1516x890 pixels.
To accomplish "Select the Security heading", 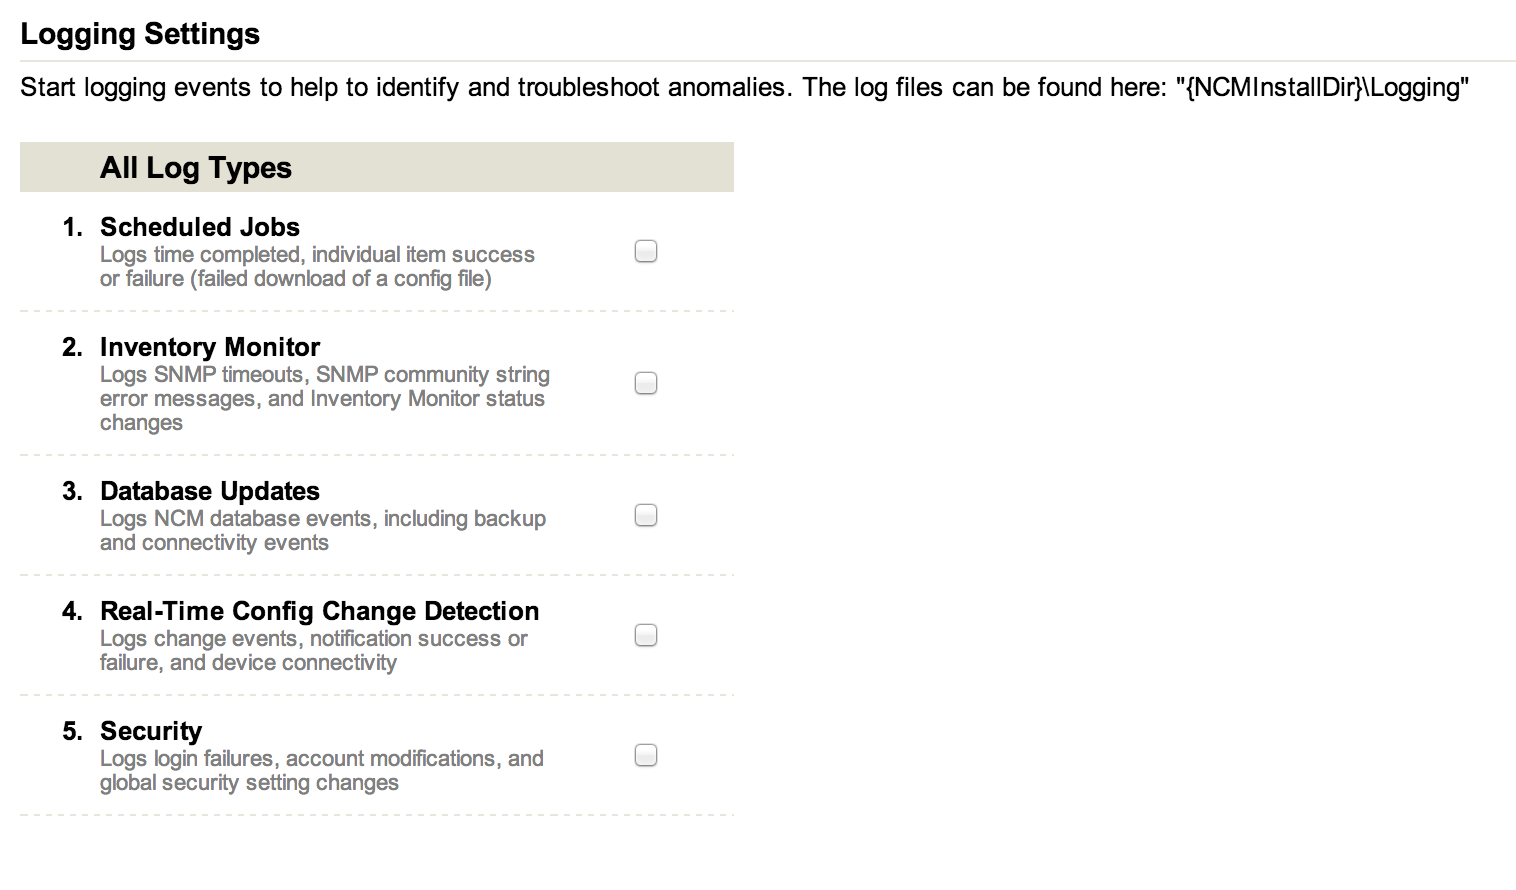I will tap(151, 731).
